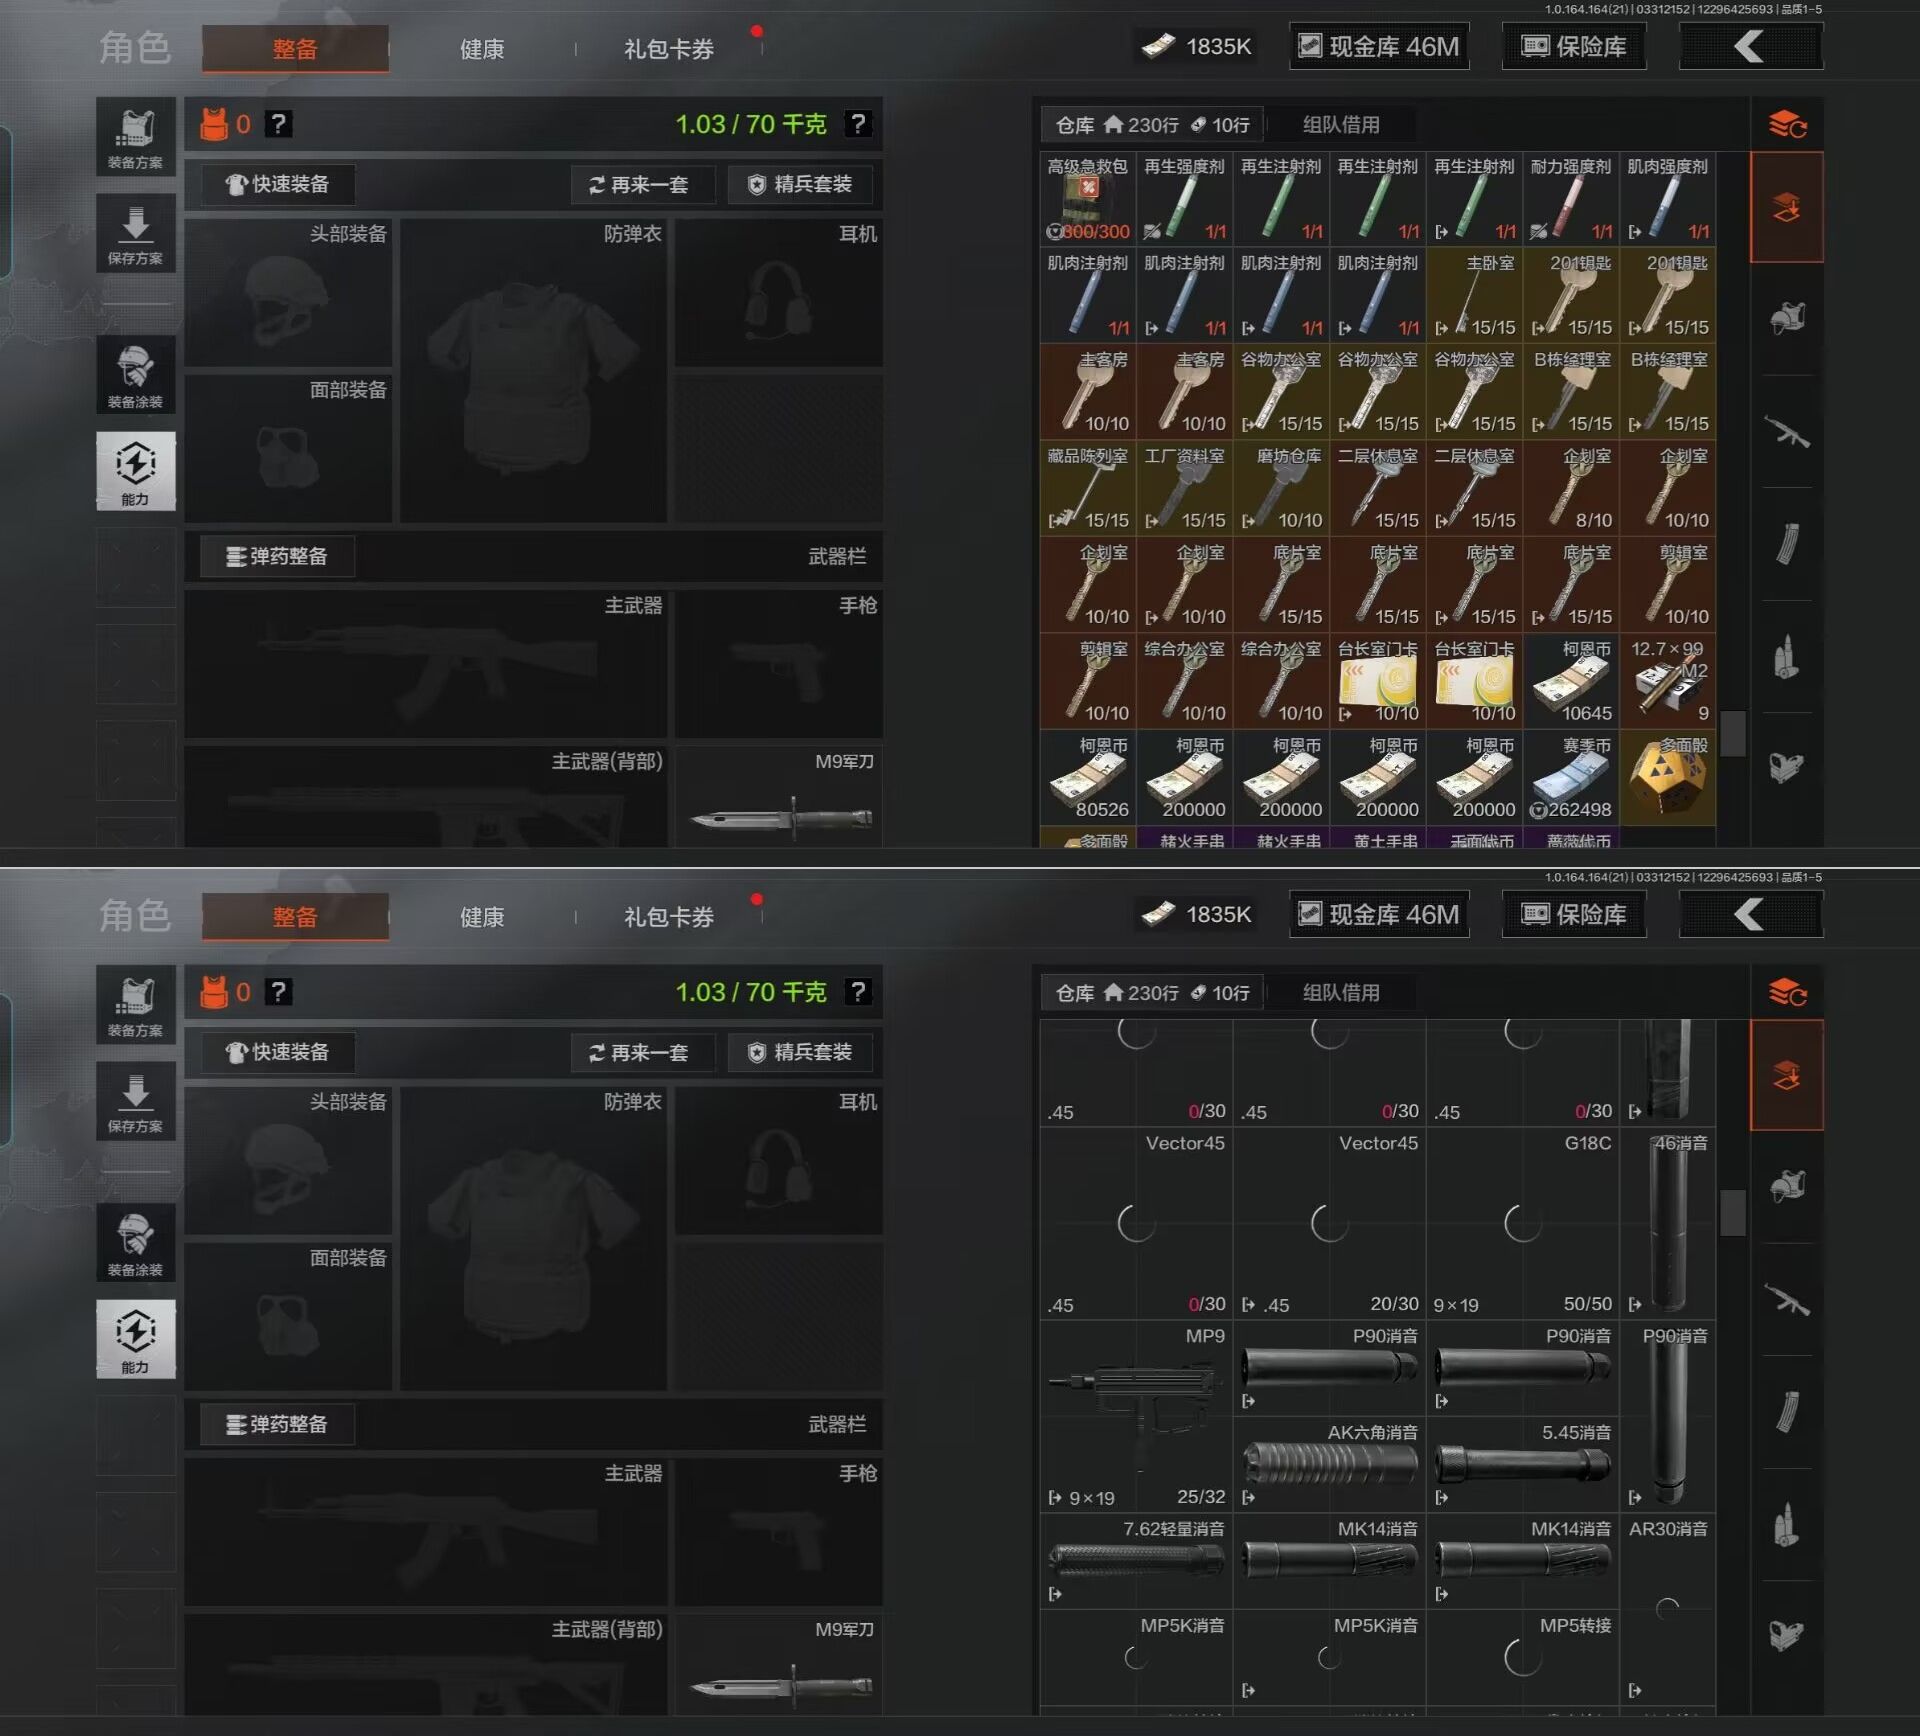Select the 7.62轻量消音 suppressor item
1920x1736 pixels.
click(1136, 1559)
